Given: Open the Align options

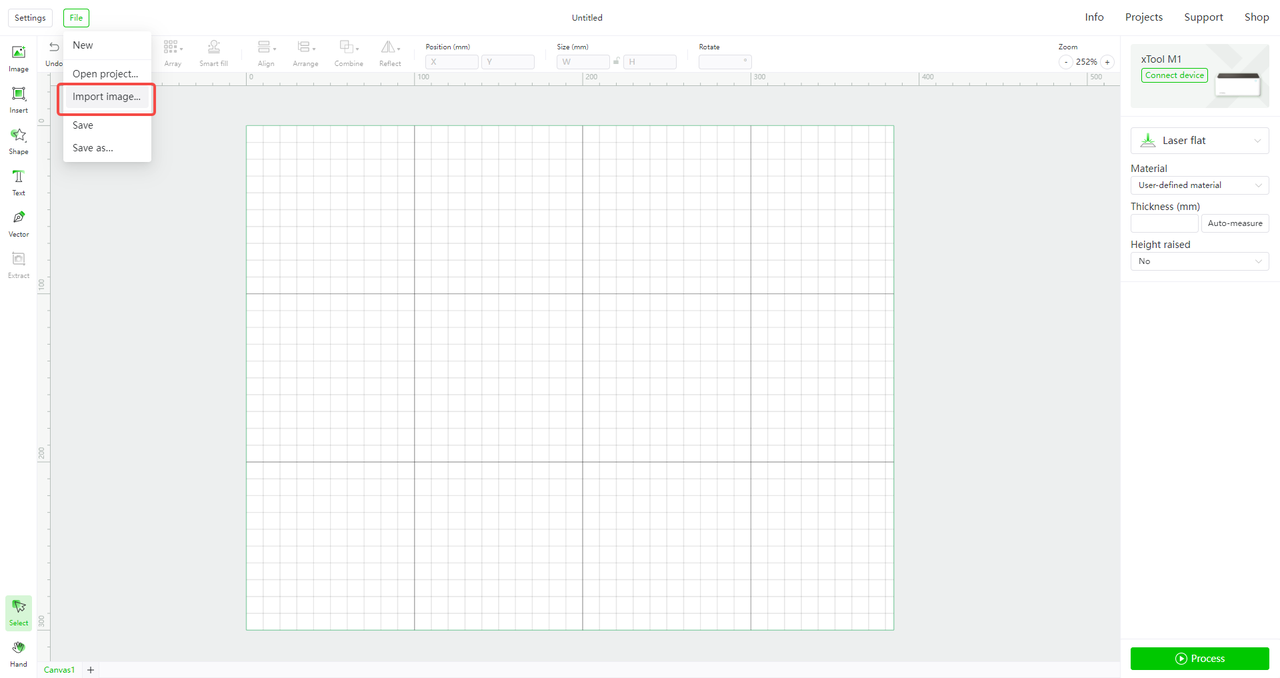Looking at the screenshot, I should [265, 52].
